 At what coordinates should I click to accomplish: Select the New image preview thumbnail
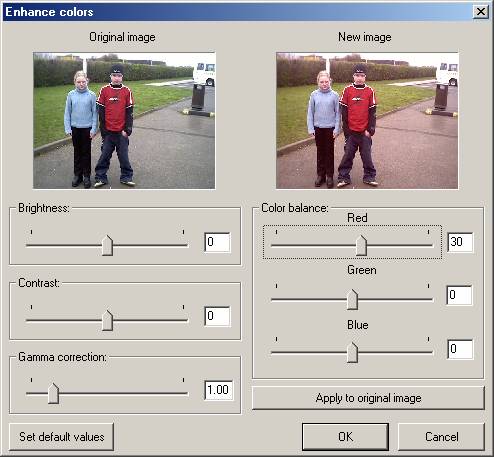[367, 120]
